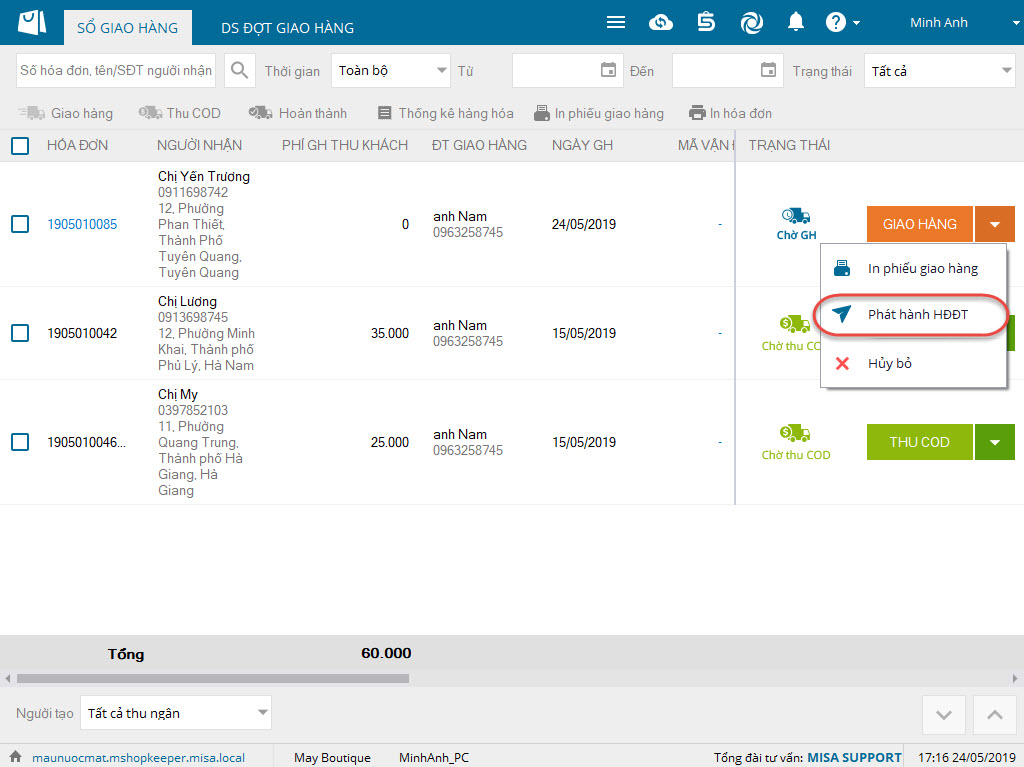Go to next page with down chevron
The image size is (1024, 767).
(944, 715)
